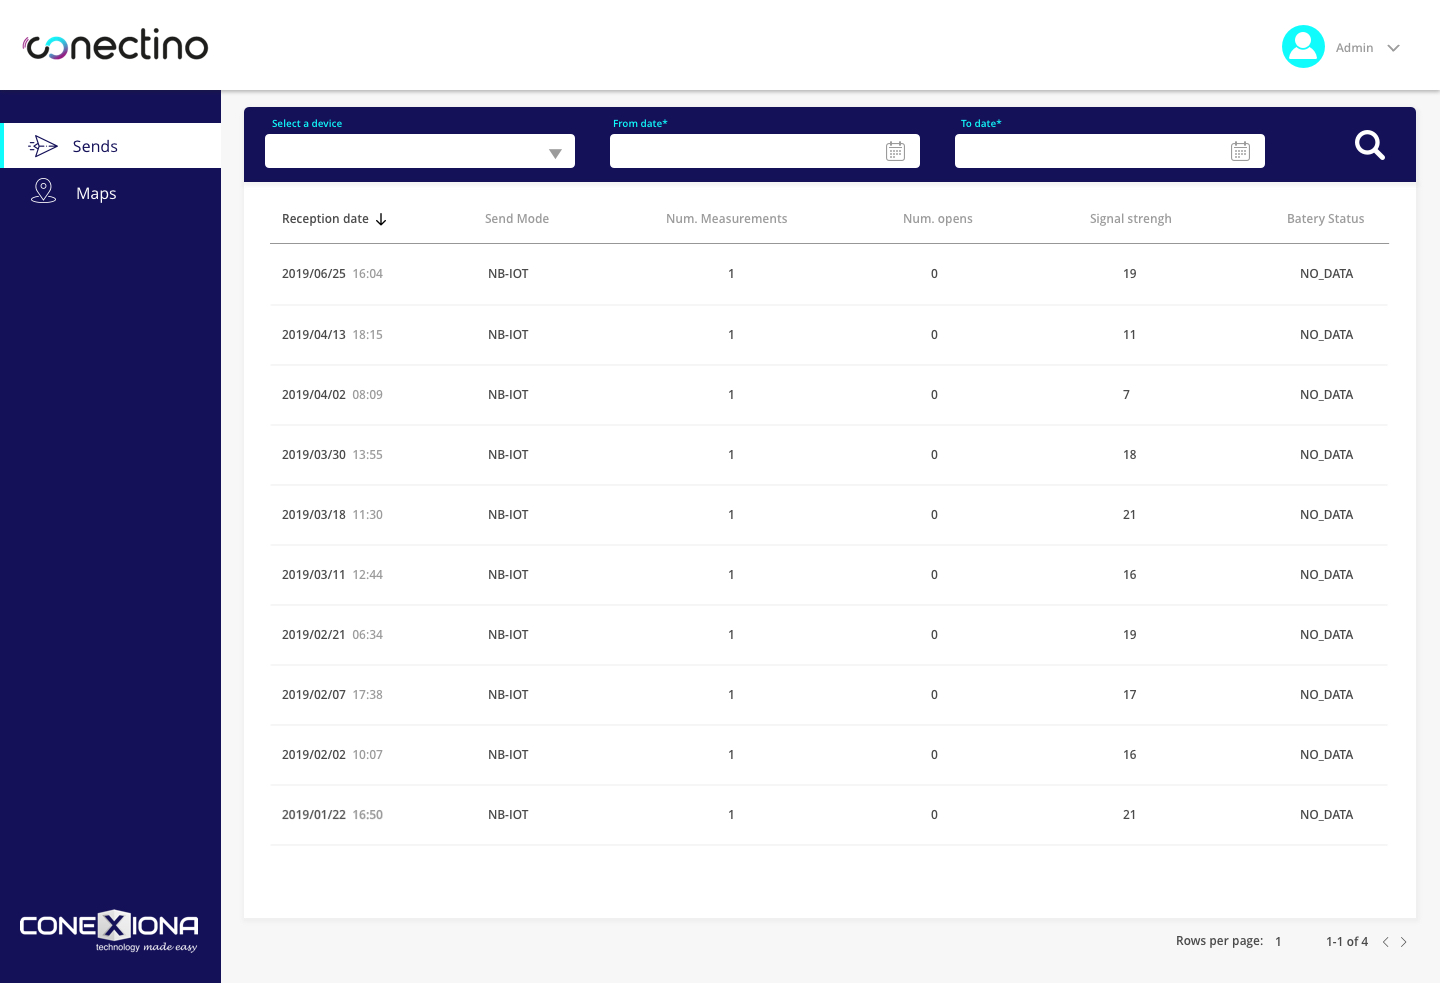Open the Sends section in sidebar
Image resolution: width=1440 pixels, height=983 pixels.
[x=95, y=147]
